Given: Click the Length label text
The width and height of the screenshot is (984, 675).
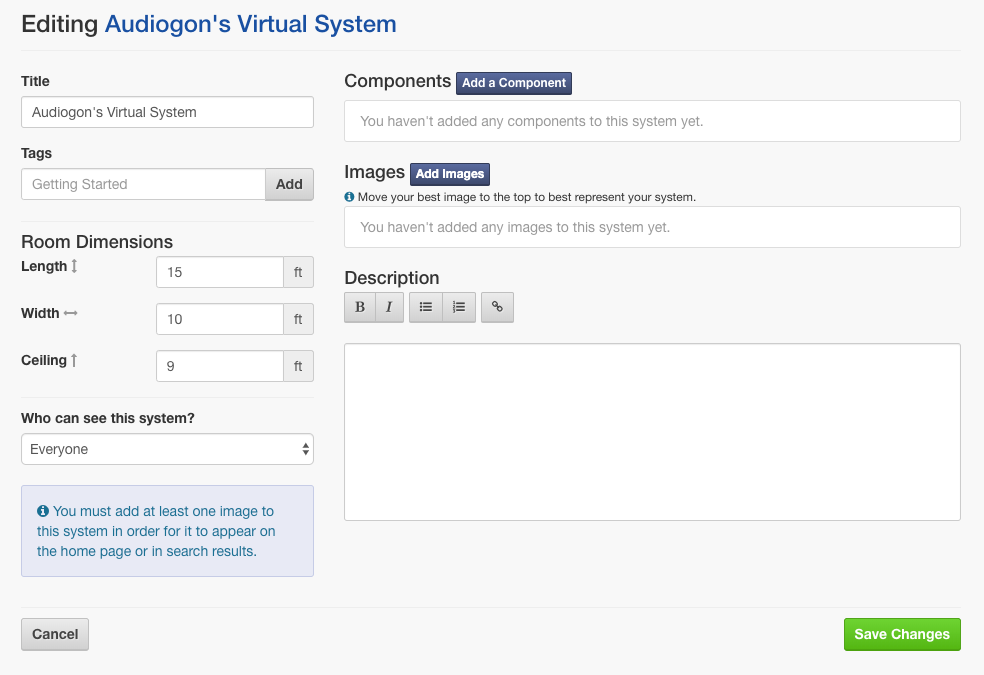Looking at the screenshot, I should 44,266.
